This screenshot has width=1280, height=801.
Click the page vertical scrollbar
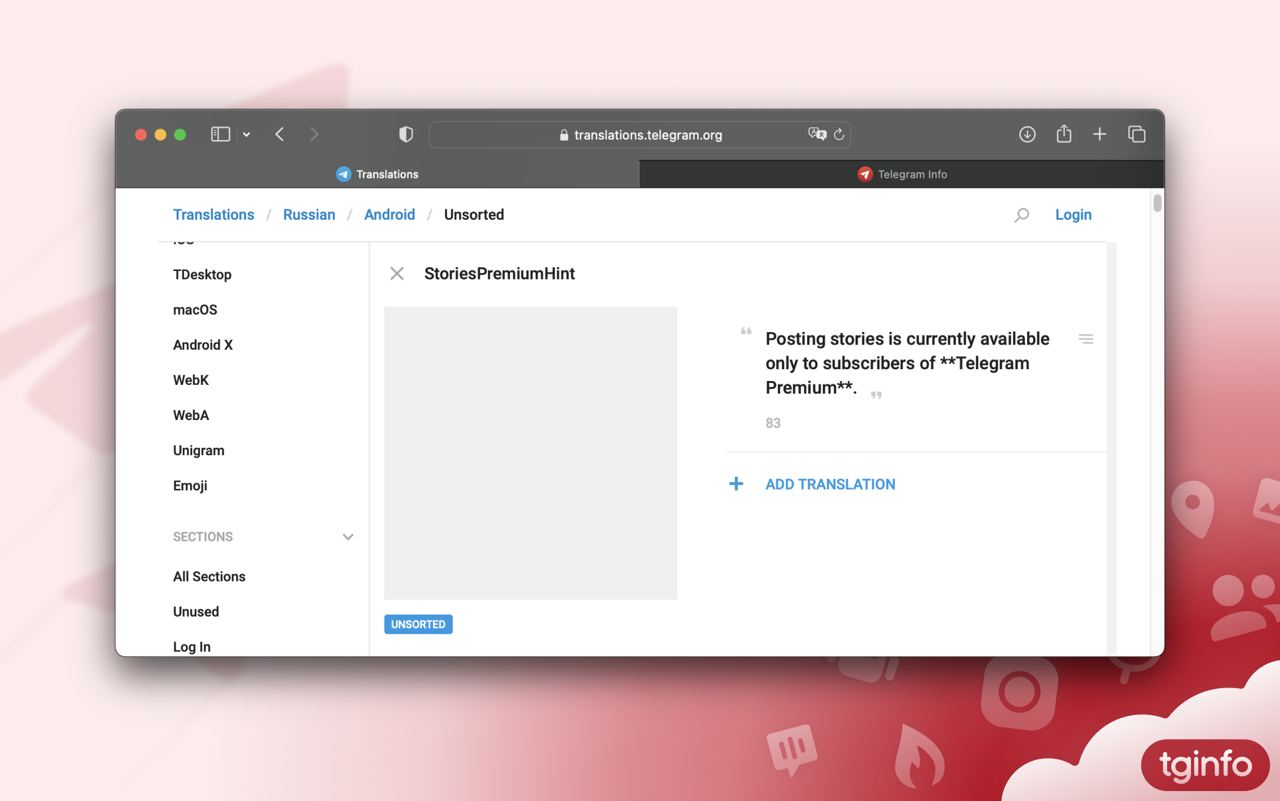coord(1158,204)
